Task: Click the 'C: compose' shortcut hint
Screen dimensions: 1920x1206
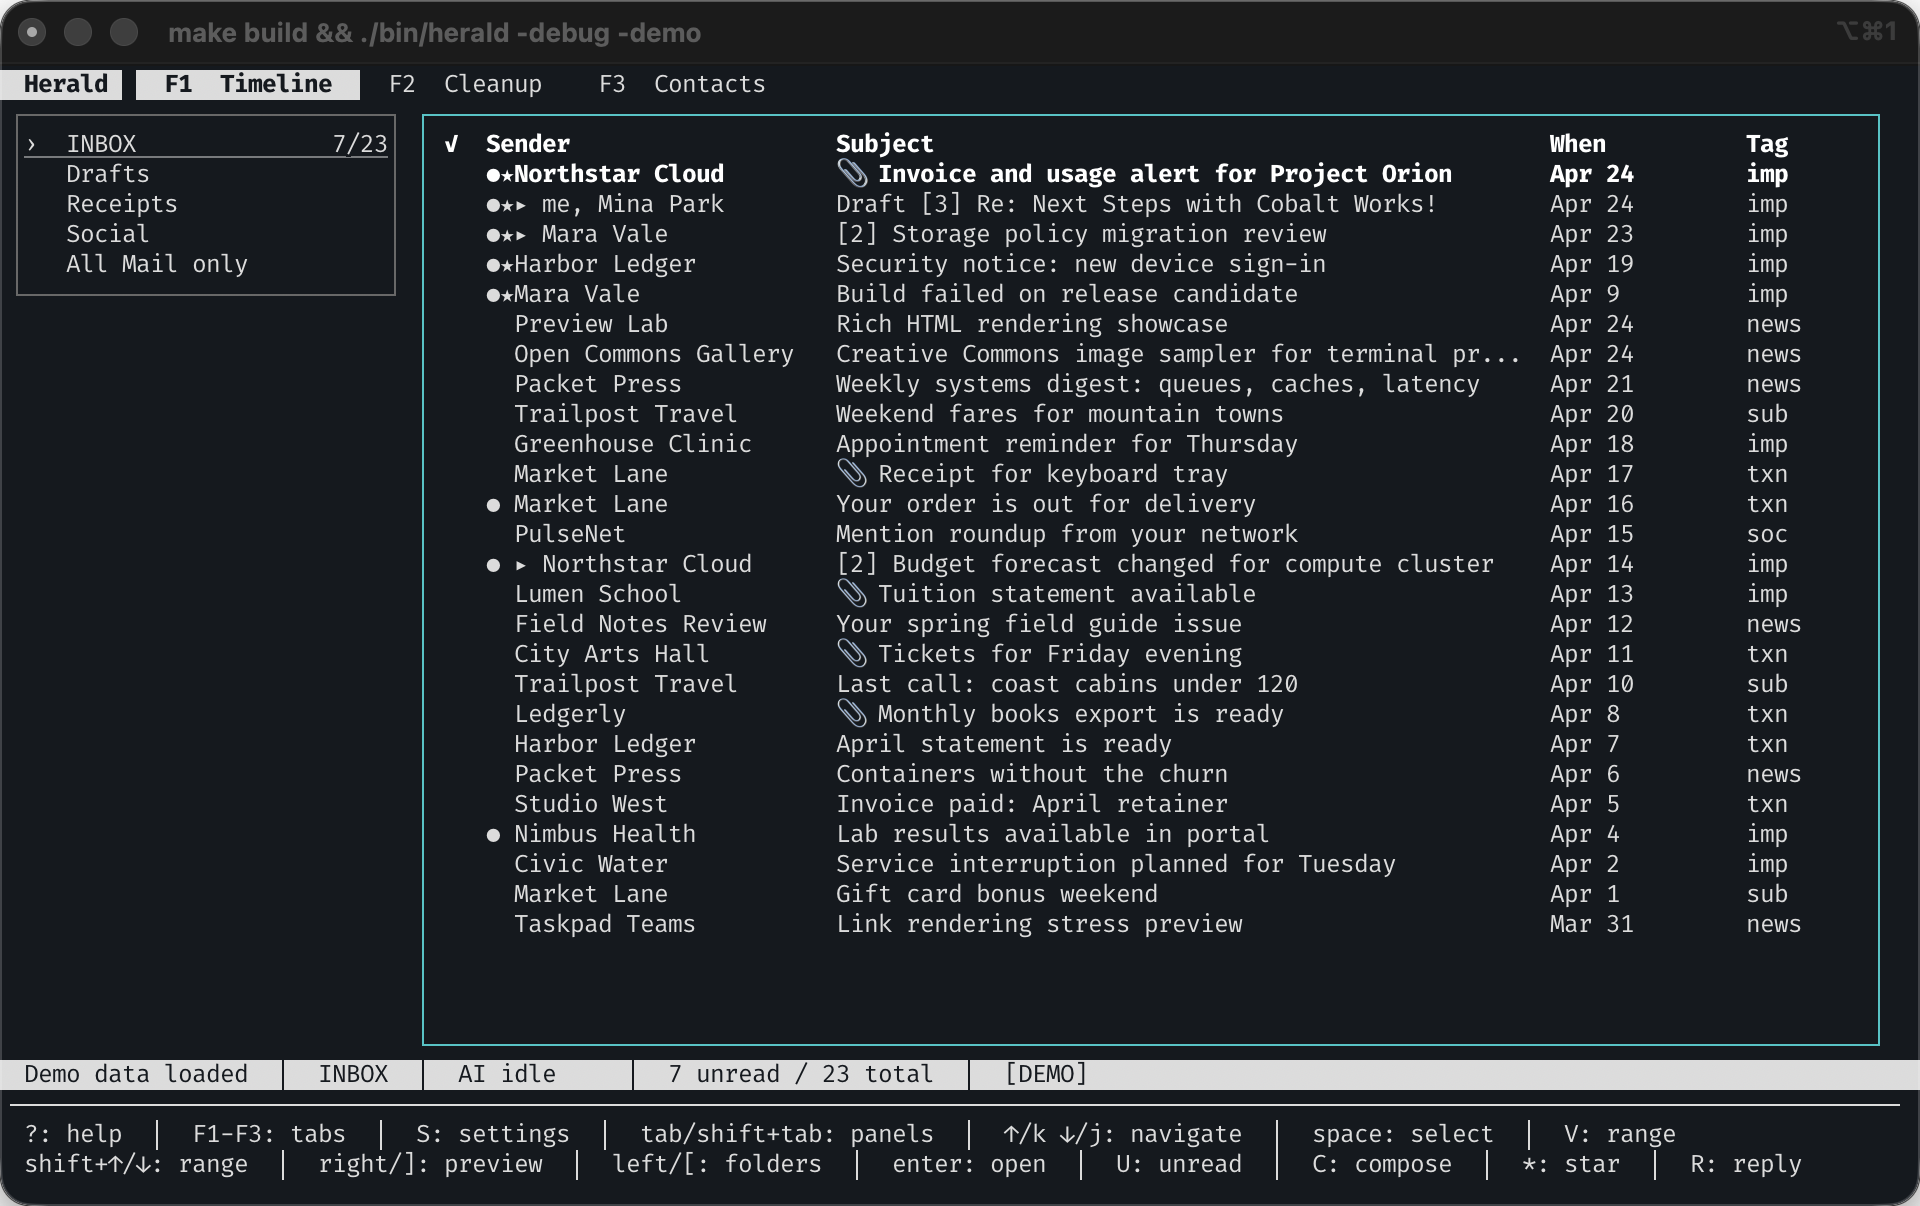Action: 1382,1164
